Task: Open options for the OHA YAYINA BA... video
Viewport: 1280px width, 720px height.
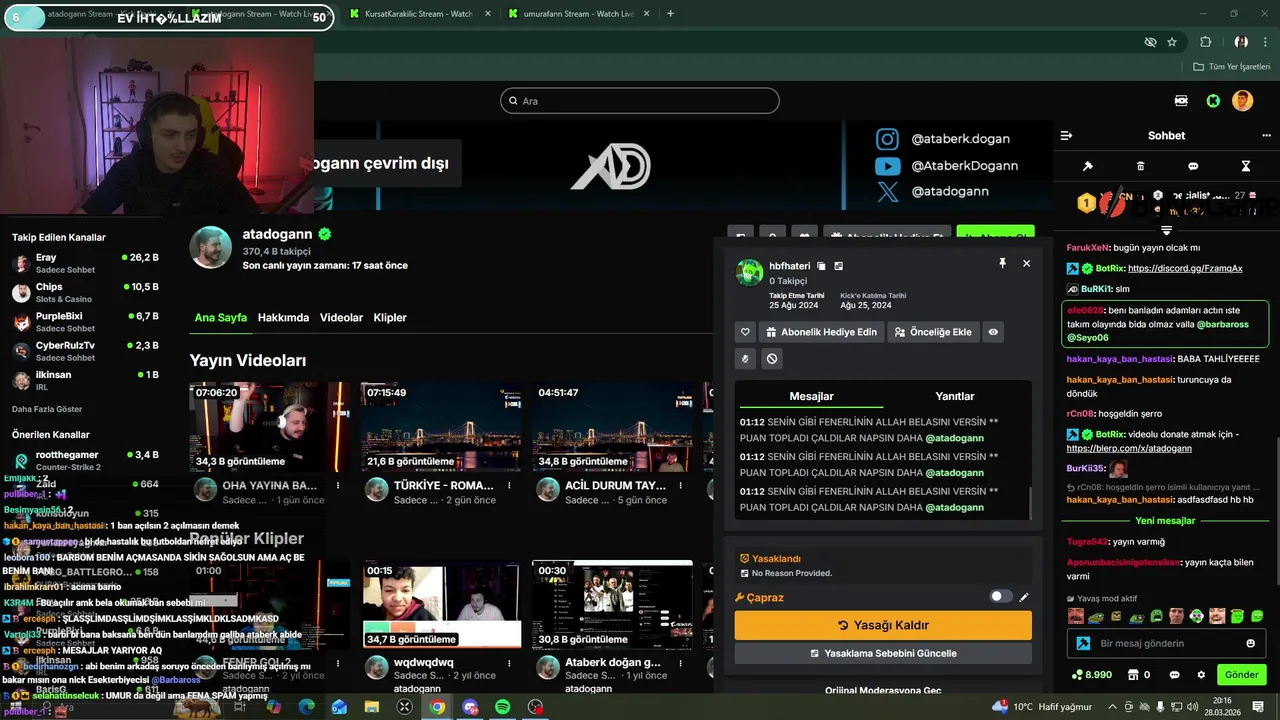Action: [x=338, y=485]
